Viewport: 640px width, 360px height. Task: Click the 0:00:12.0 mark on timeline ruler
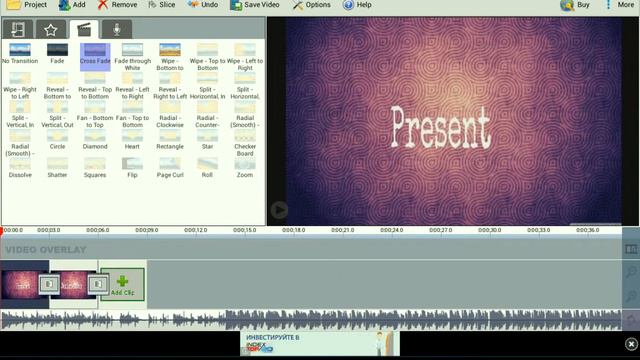tap(196, 230)
